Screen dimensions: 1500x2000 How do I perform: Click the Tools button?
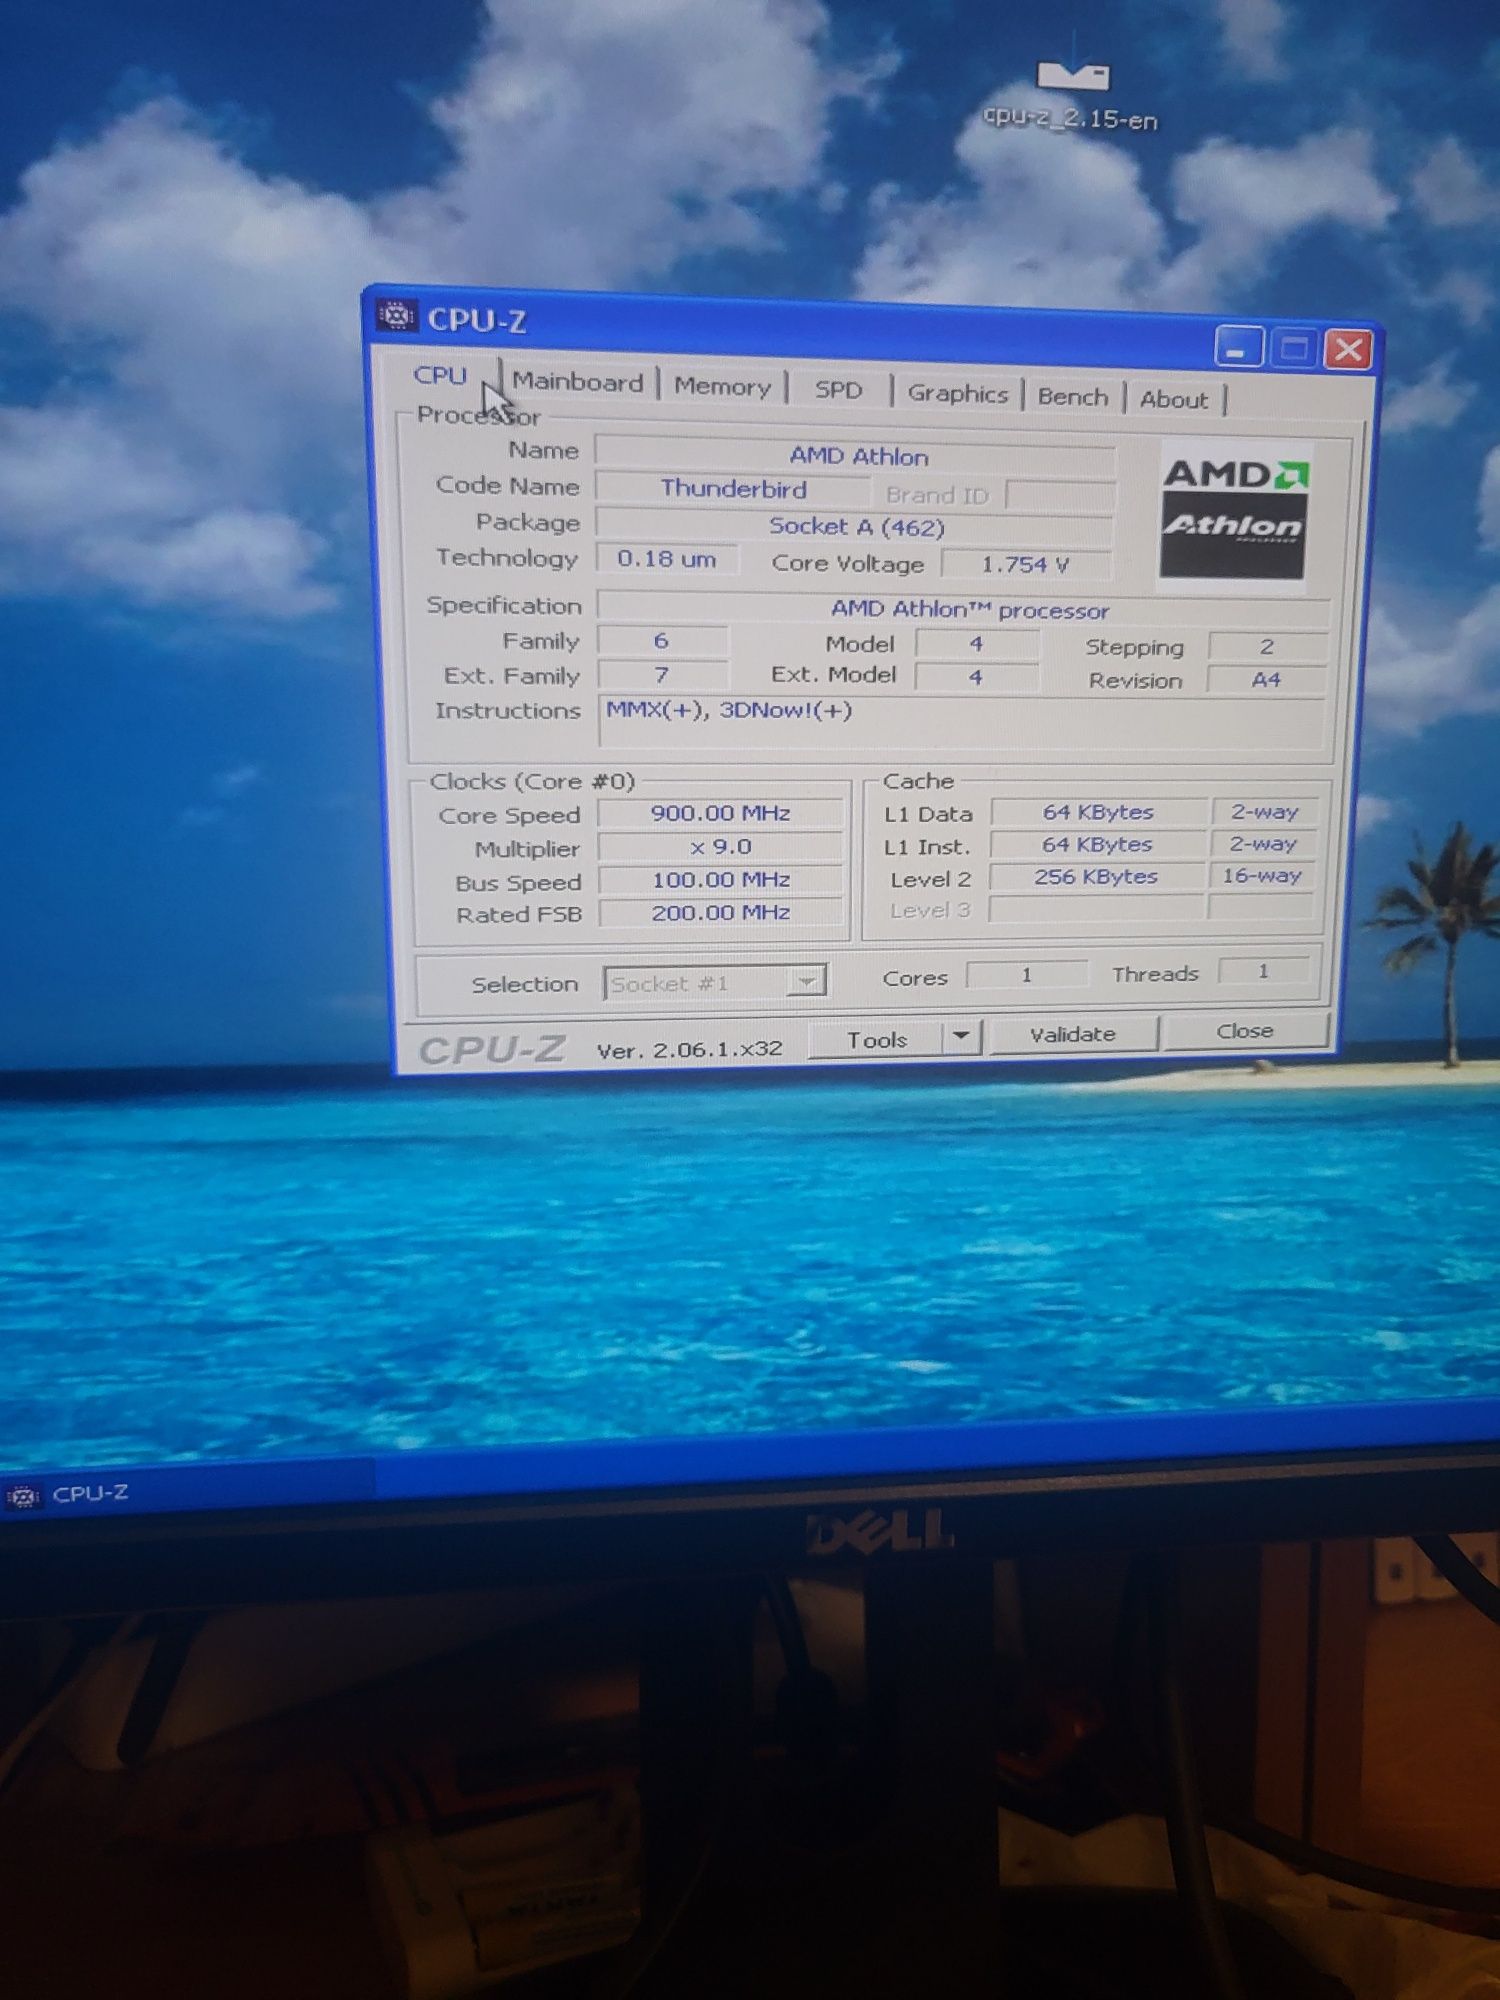click(877, 1039)
